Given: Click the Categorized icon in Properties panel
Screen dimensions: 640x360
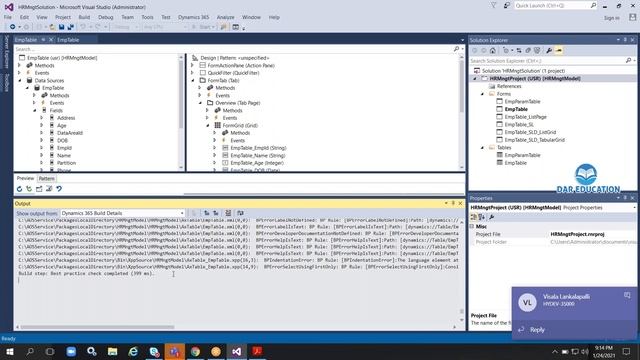Looking at the screenshot, I should [x=474, y=217].
